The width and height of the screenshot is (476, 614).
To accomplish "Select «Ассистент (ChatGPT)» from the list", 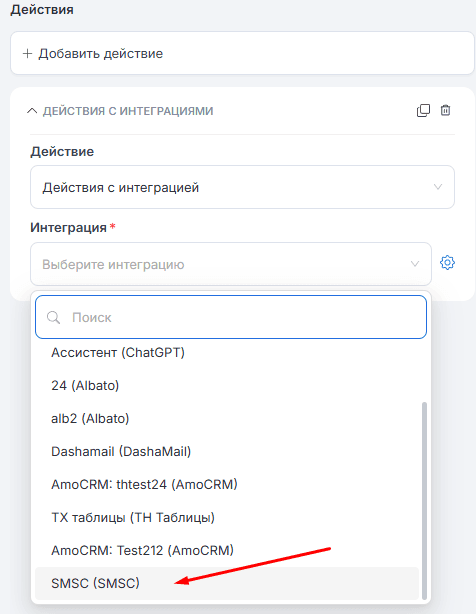I will point(227,352).
